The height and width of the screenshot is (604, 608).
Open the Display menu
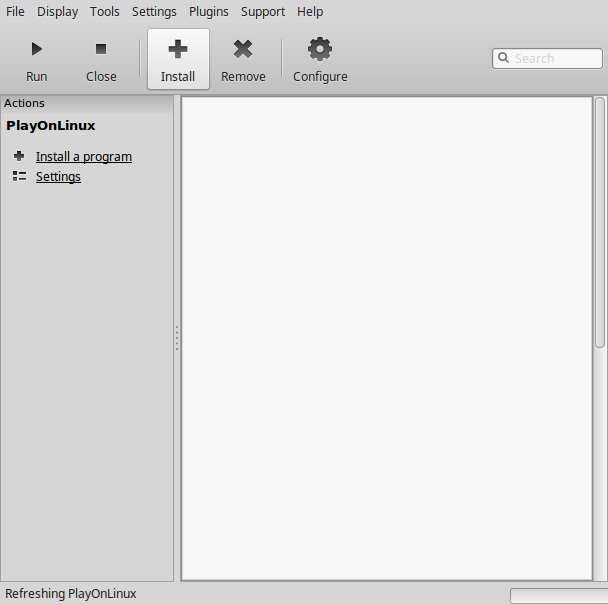pyautogui.click(x=57, y=12)
